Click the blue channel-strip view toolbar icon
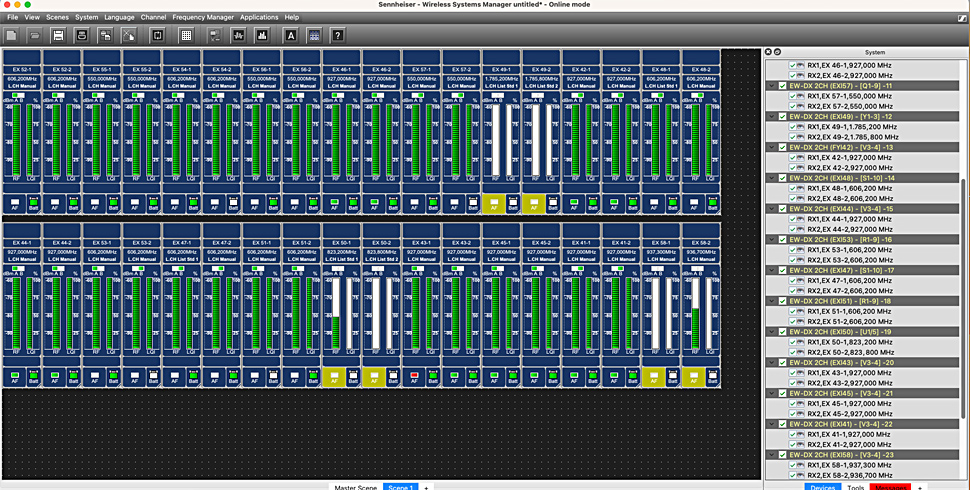 pyautogui.click(x=314, y=35)
